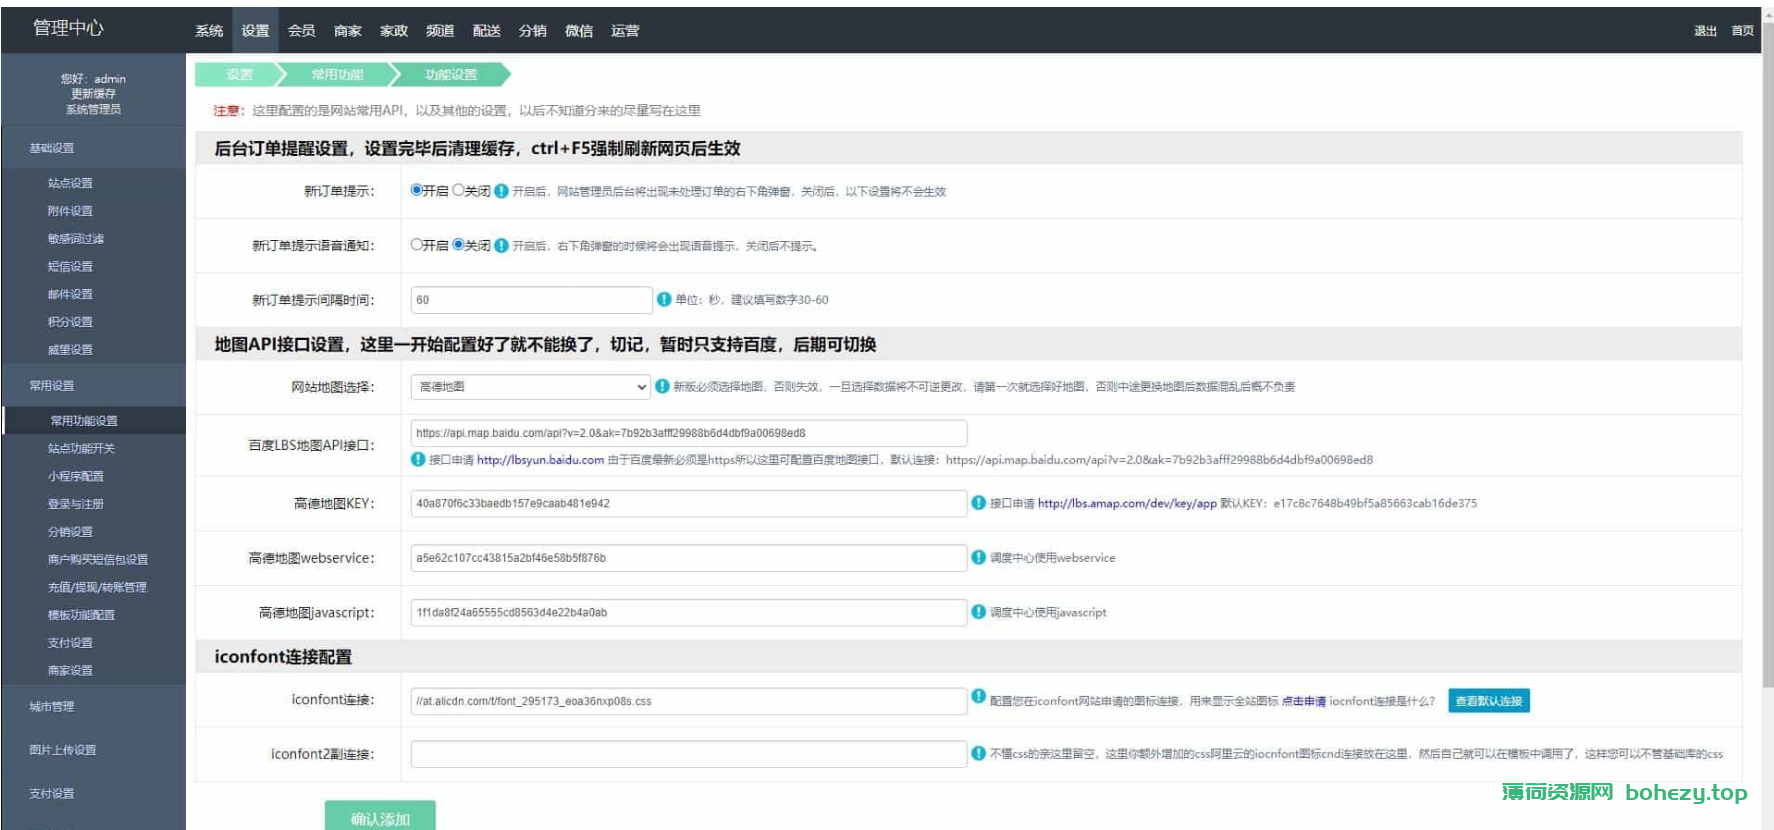Click info icon next to iconfont连接 field
Screen dimensions: 1774x830
[x=979, y=696]
